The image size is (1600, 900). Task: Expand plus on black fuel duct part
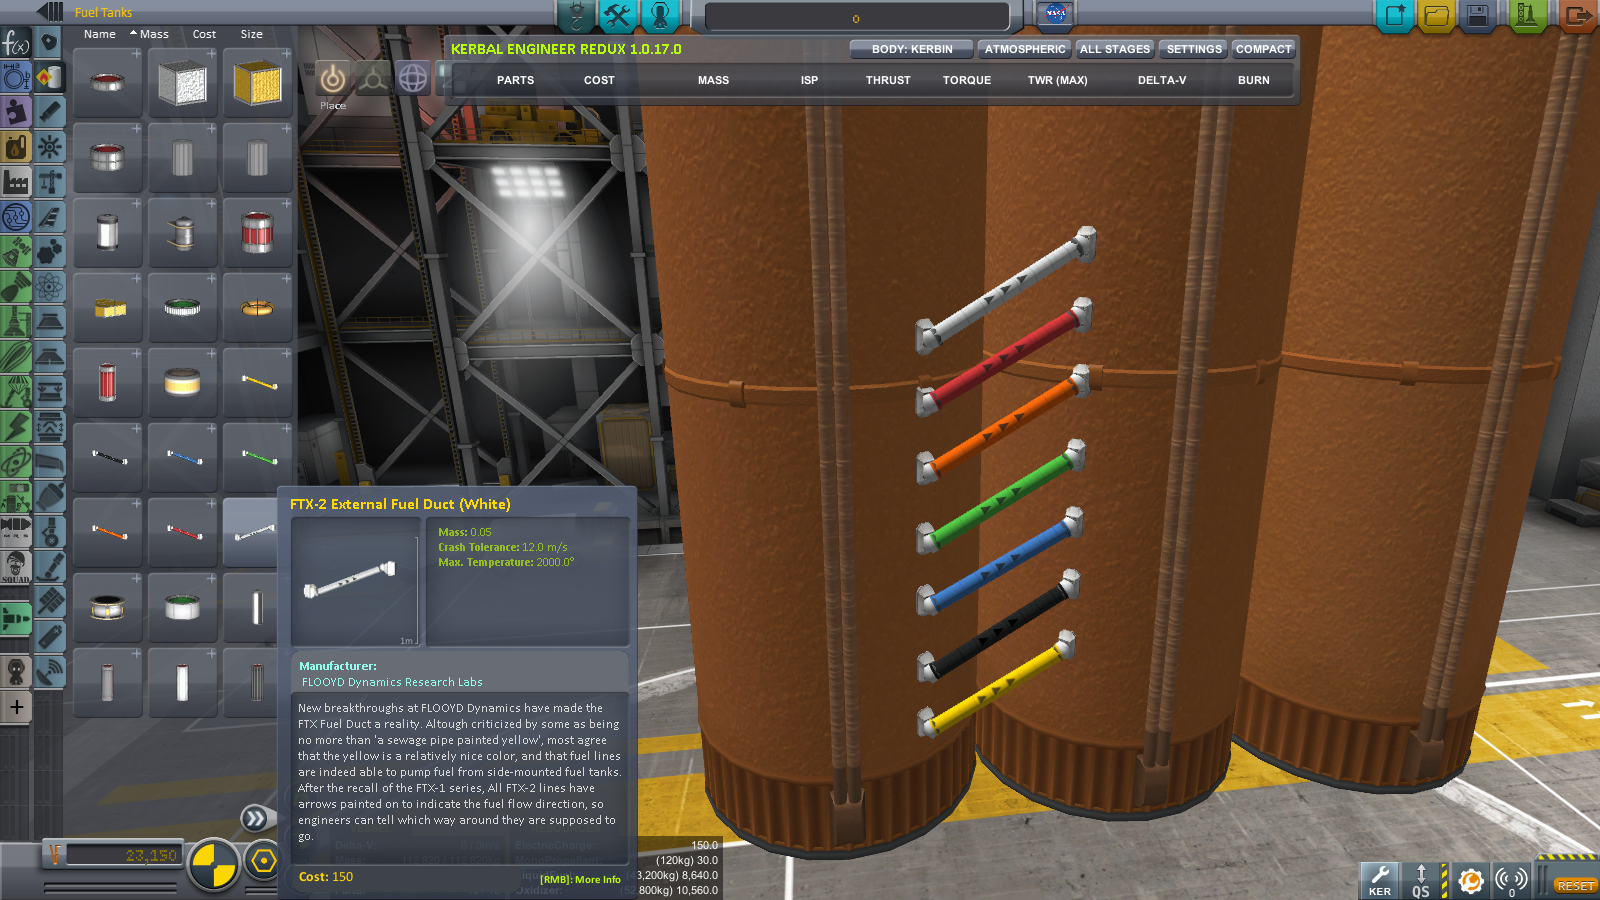[136, 429]
